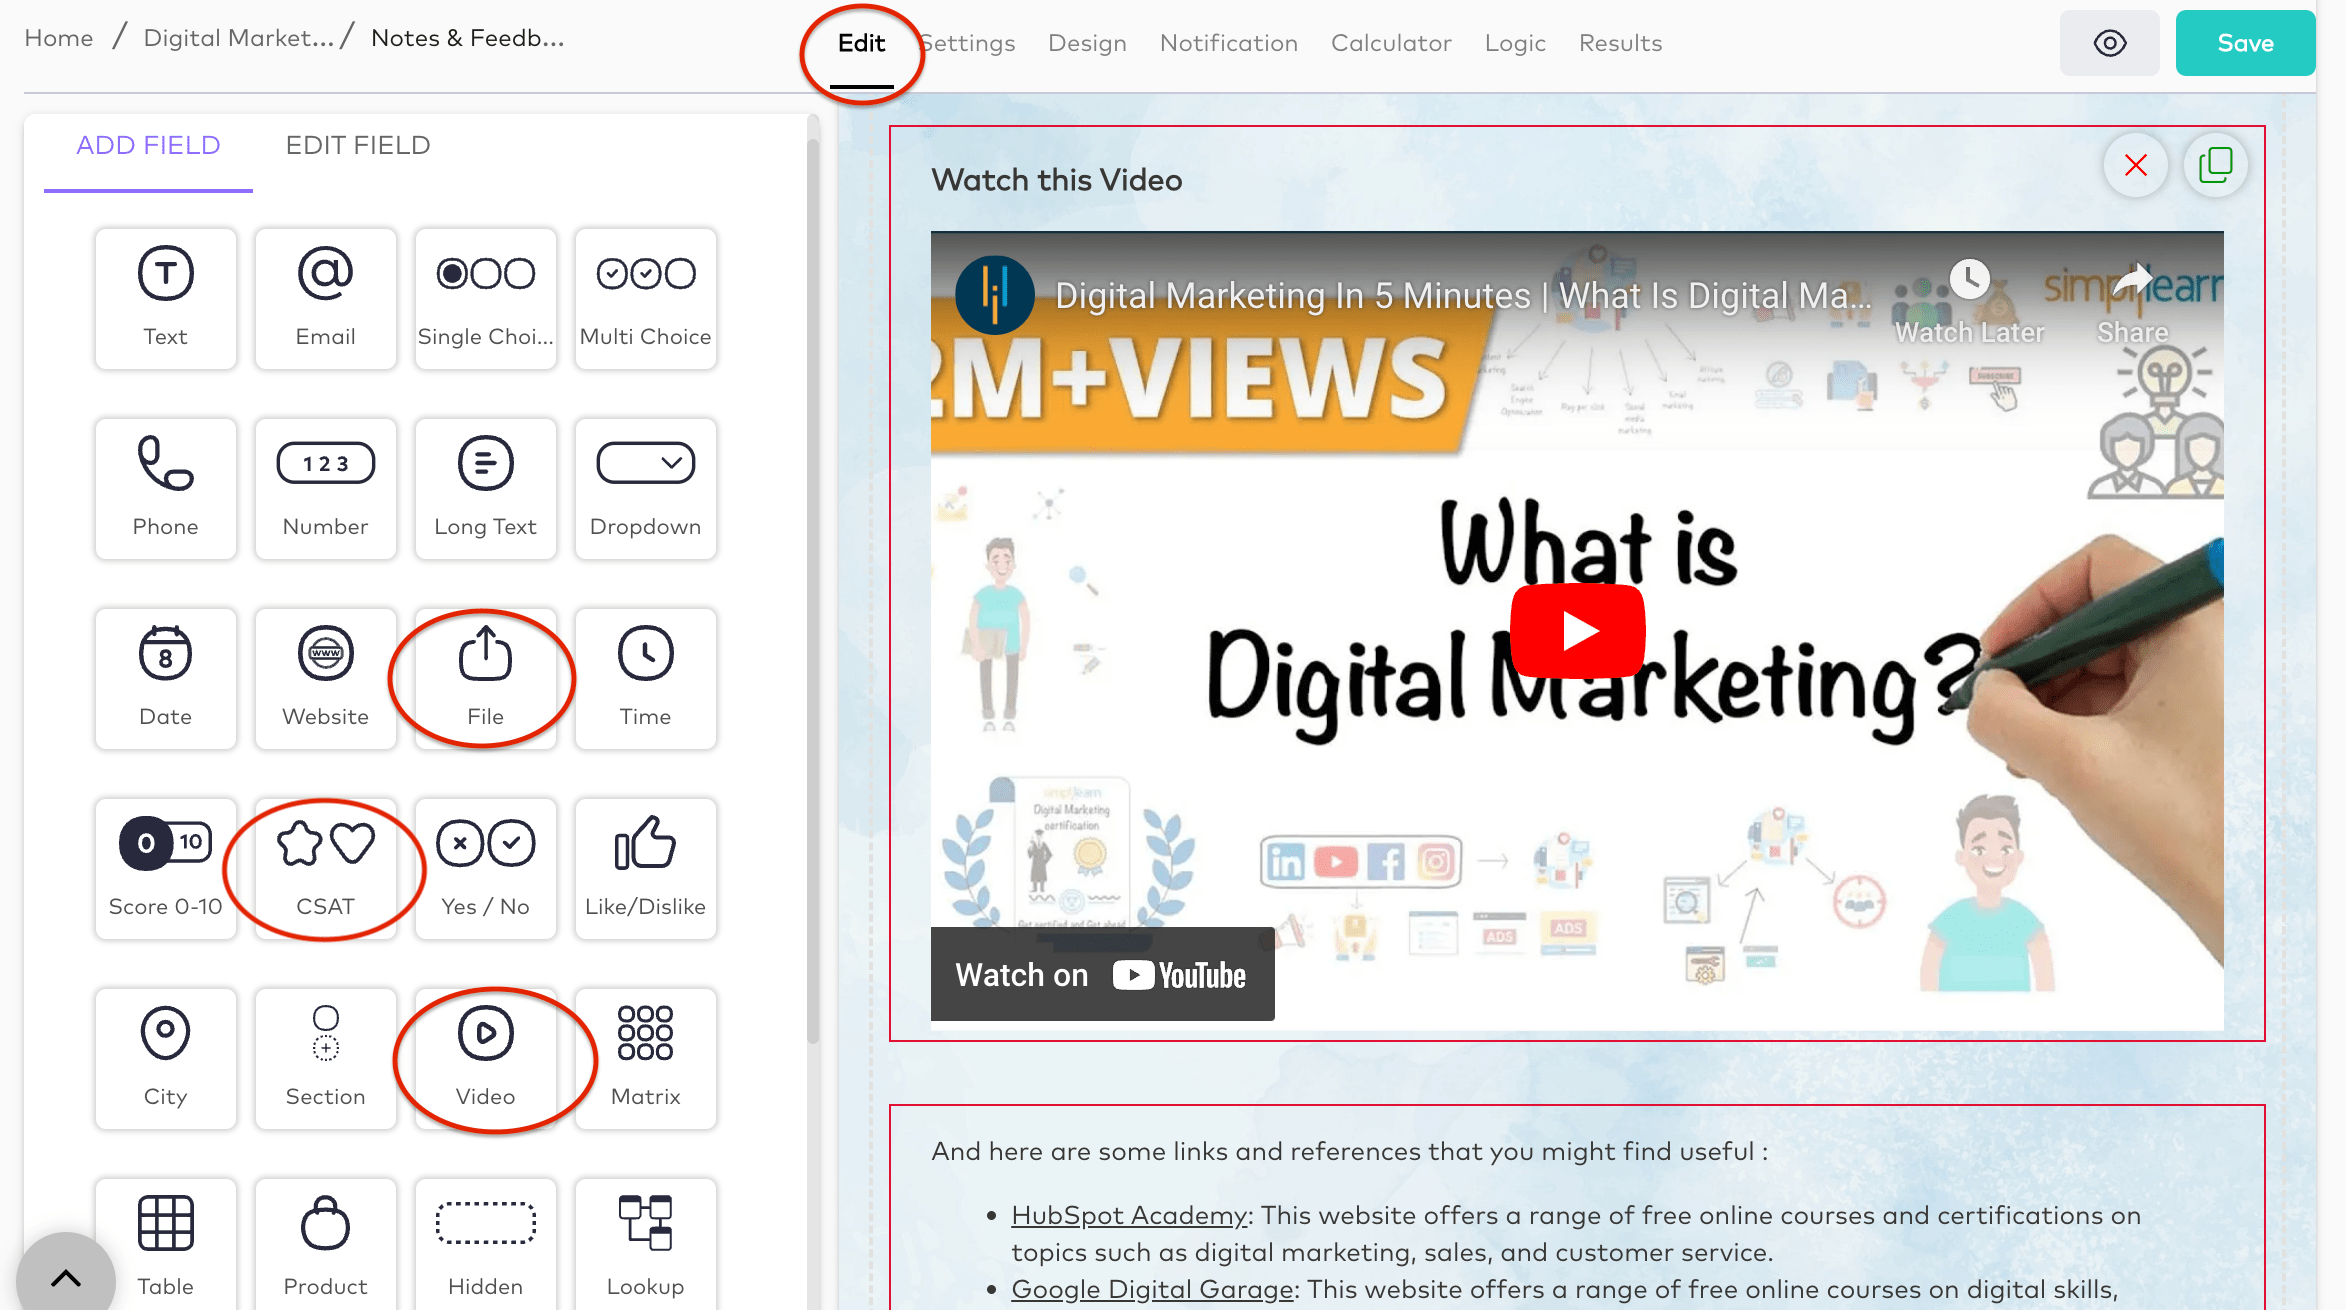This screenshot has width=2346, height=1310.
Task: Add a Matrix field
Action: click(645, 1058)
